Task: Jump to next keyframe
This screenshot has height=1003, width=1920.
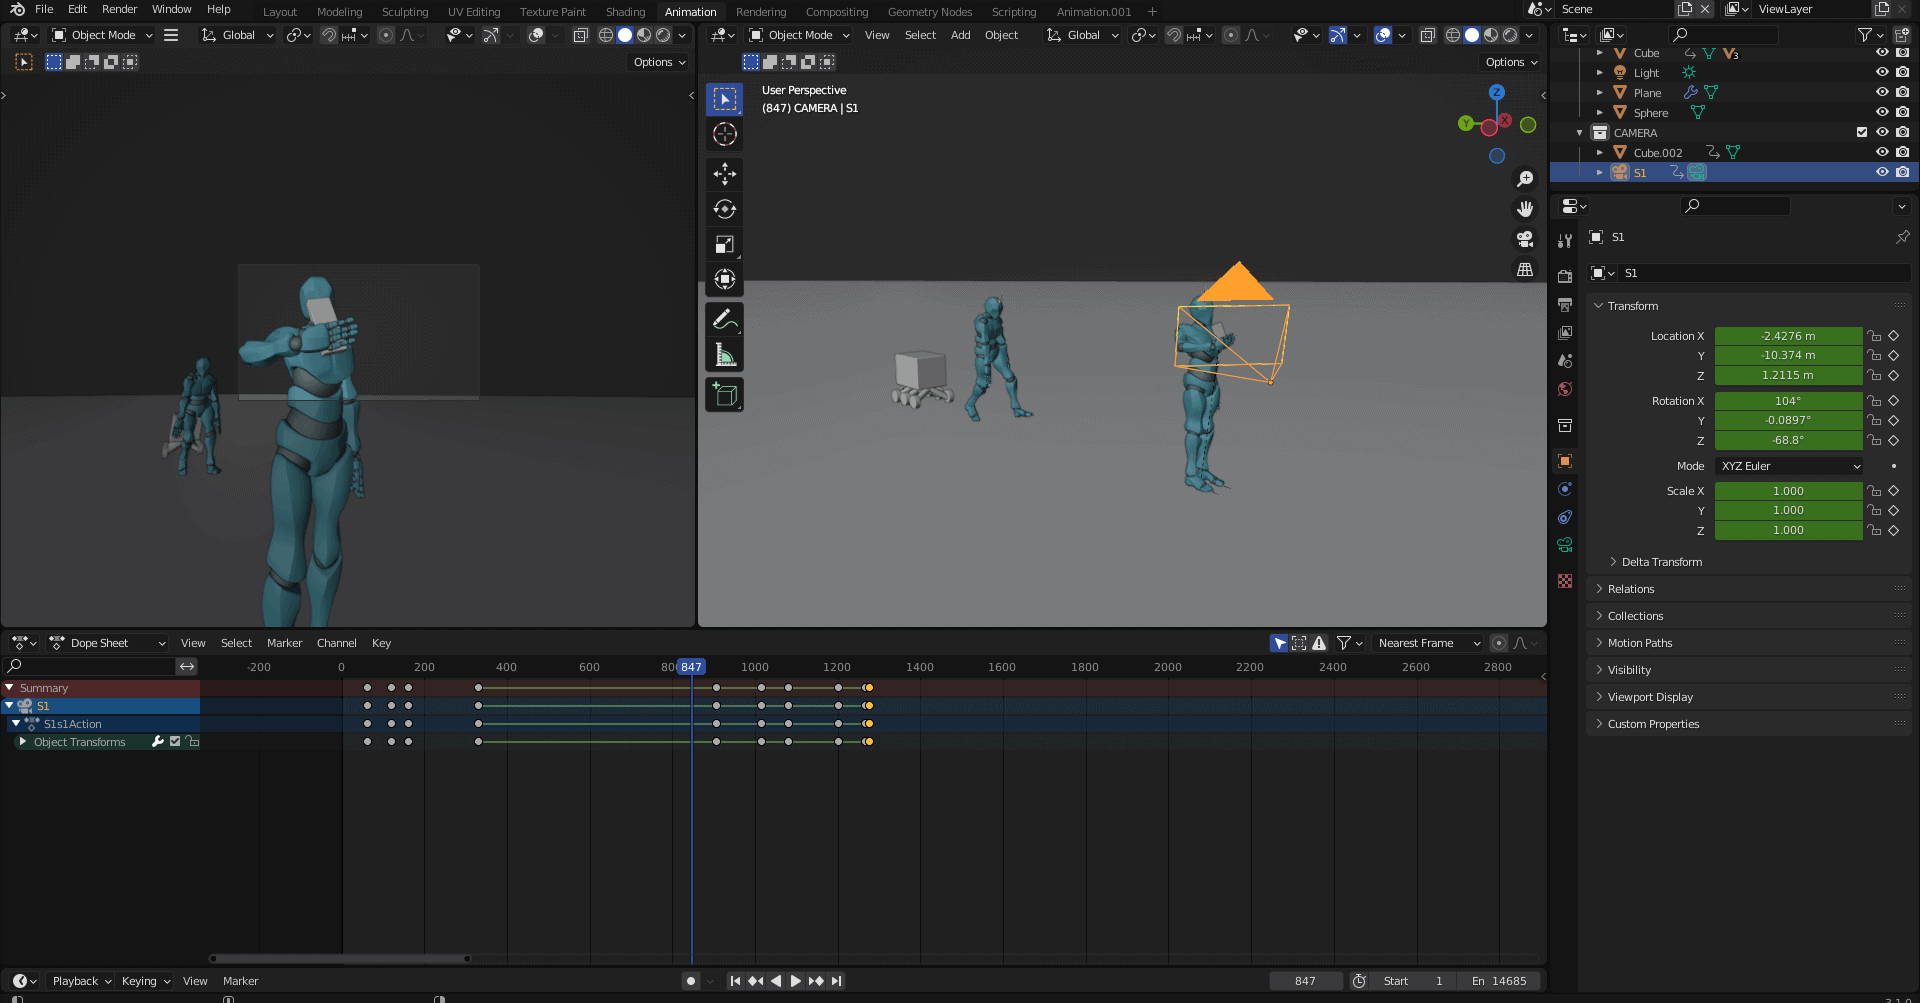Action: 816,981
